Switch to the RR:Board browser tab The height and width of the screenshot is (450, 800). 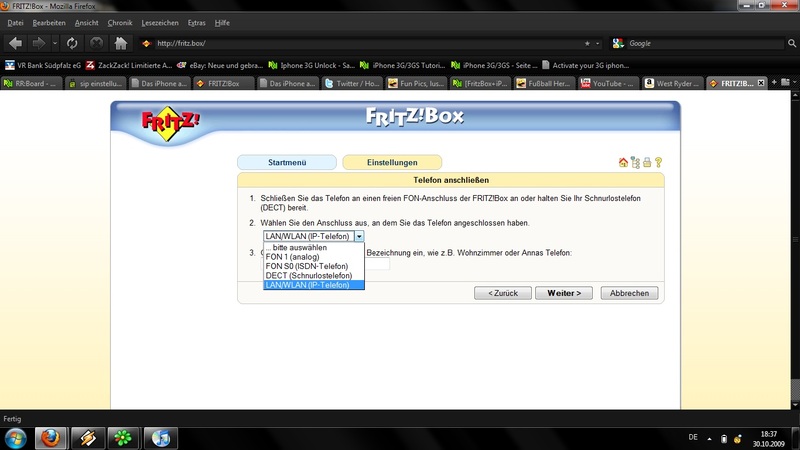pos(32,83)
